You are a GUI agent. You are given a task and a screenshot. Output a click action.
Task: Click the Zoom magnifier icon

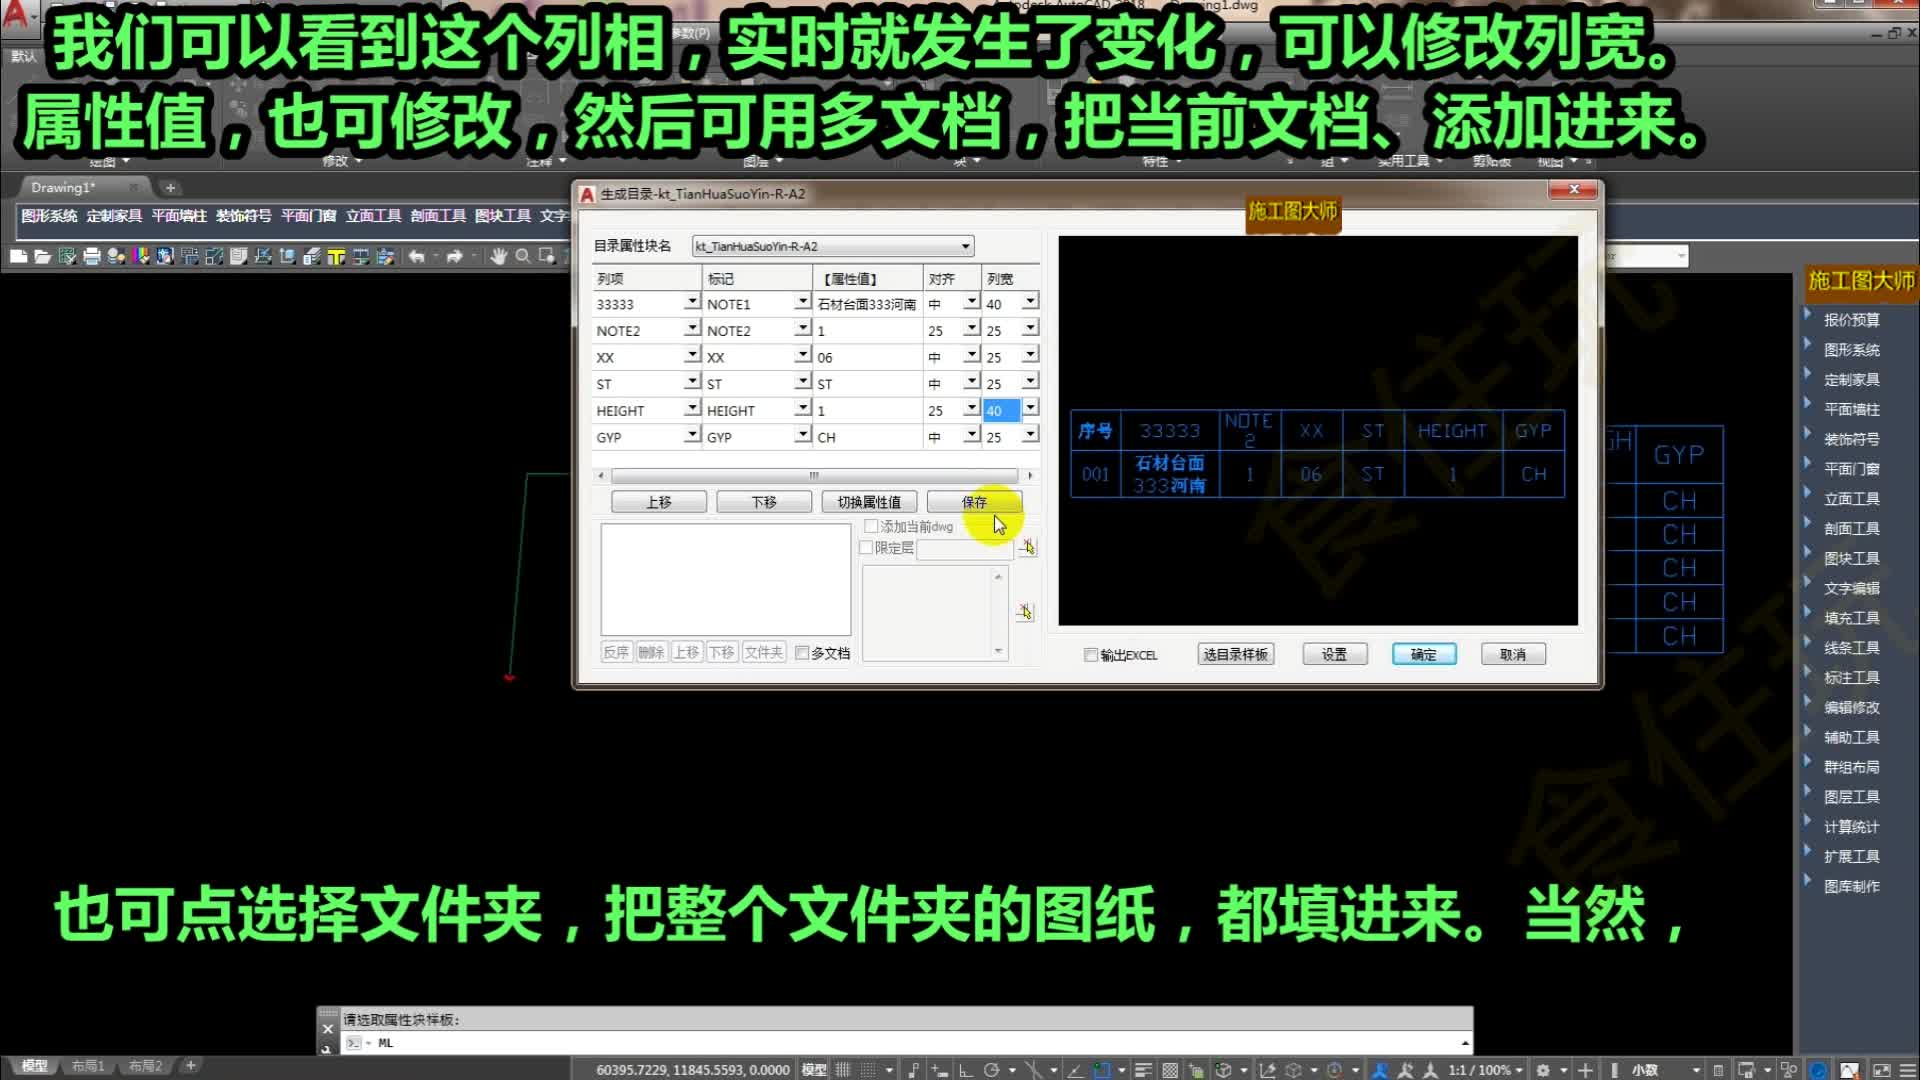coord(522,257)
